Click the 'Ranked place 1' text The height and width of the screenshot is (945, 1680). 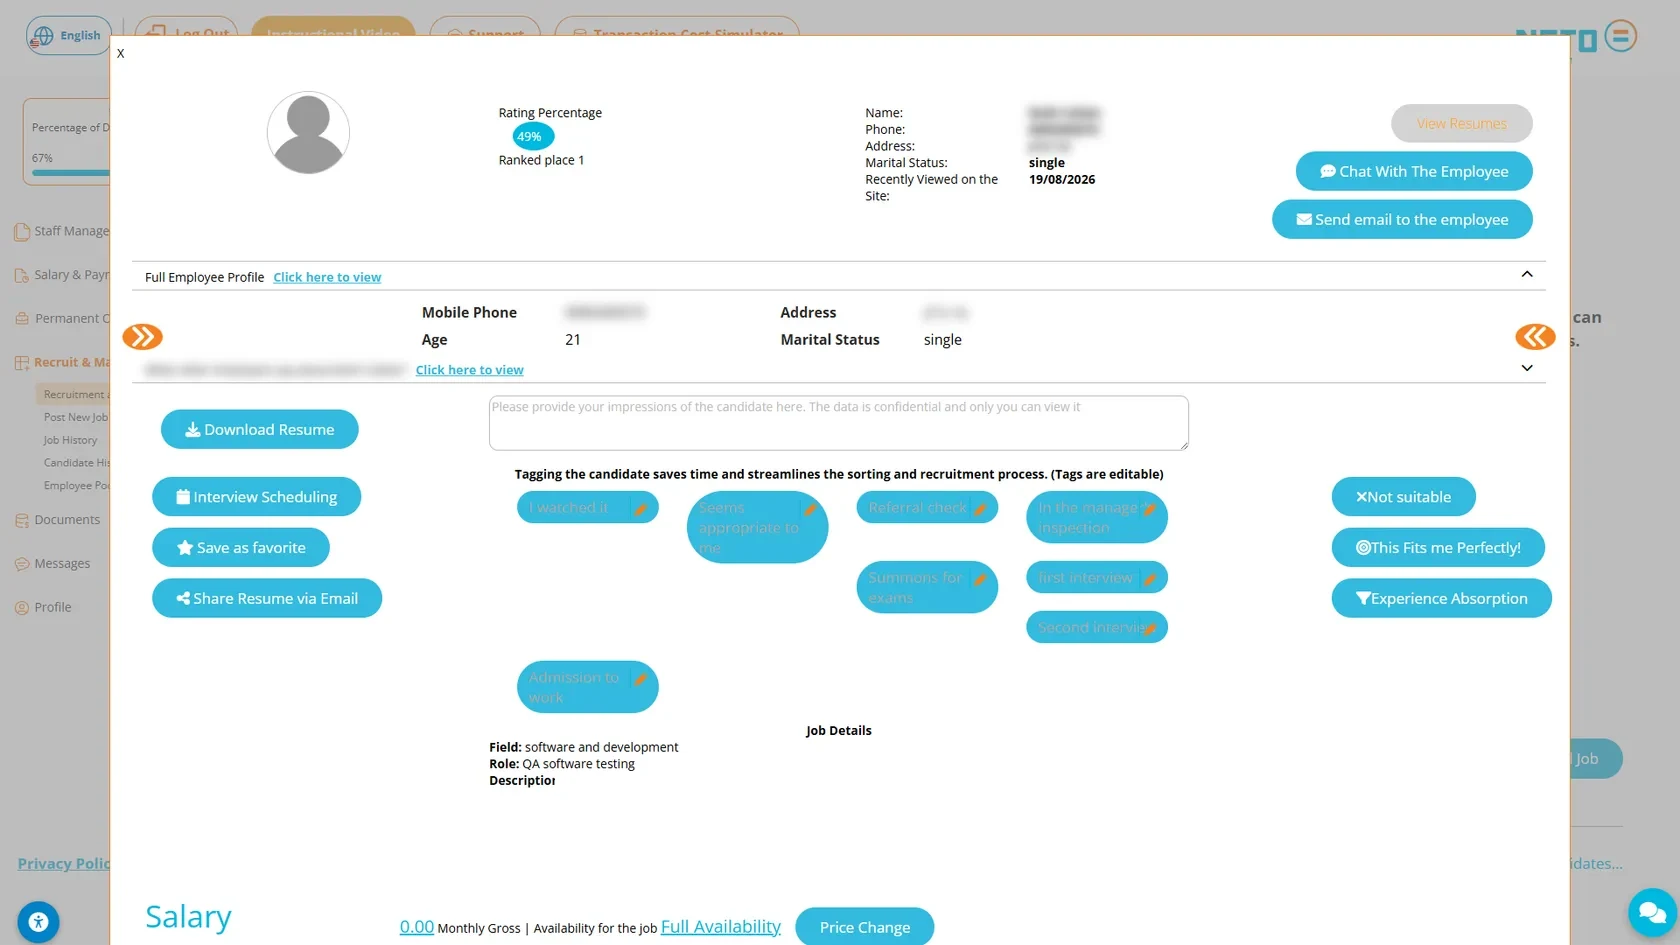541,160
